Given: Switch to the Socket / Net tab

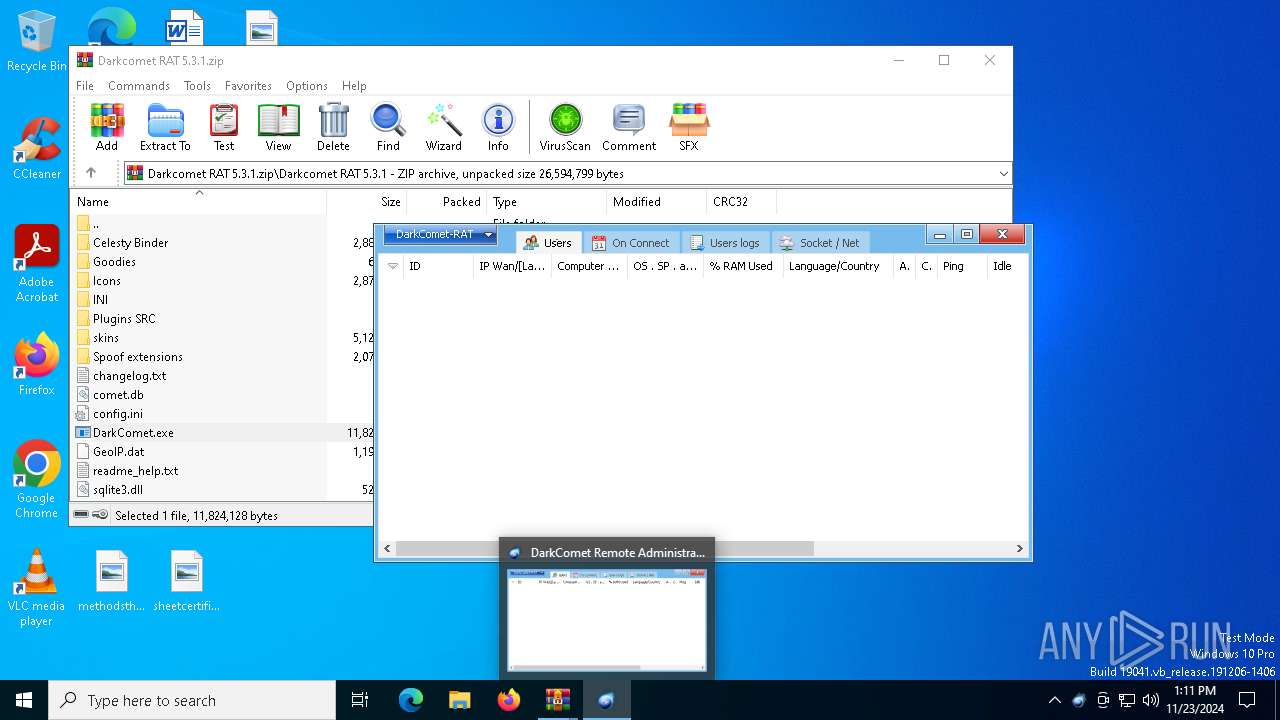Looking at the screenshot, I should pyautogui.click(x=819, y=243).
